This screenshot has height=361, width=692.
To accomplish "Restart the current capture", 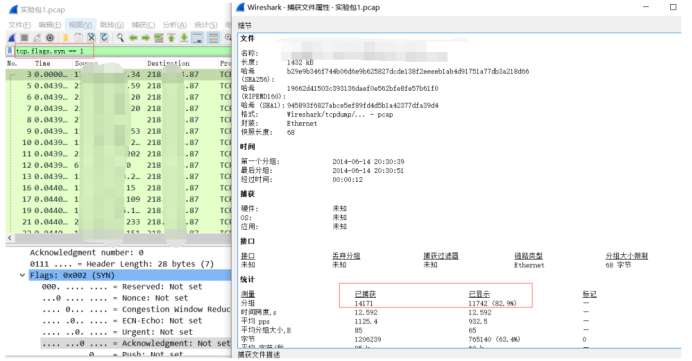I will (x=37, y=38).
